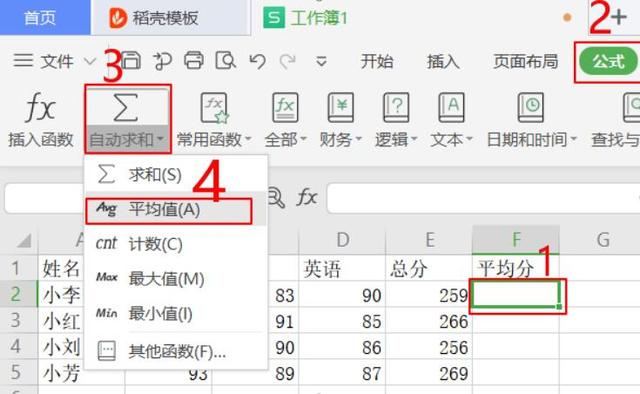Click the Insert Function fx icon
The width and height of the screenshot is (640, 394).
click(x=40, y=107)
